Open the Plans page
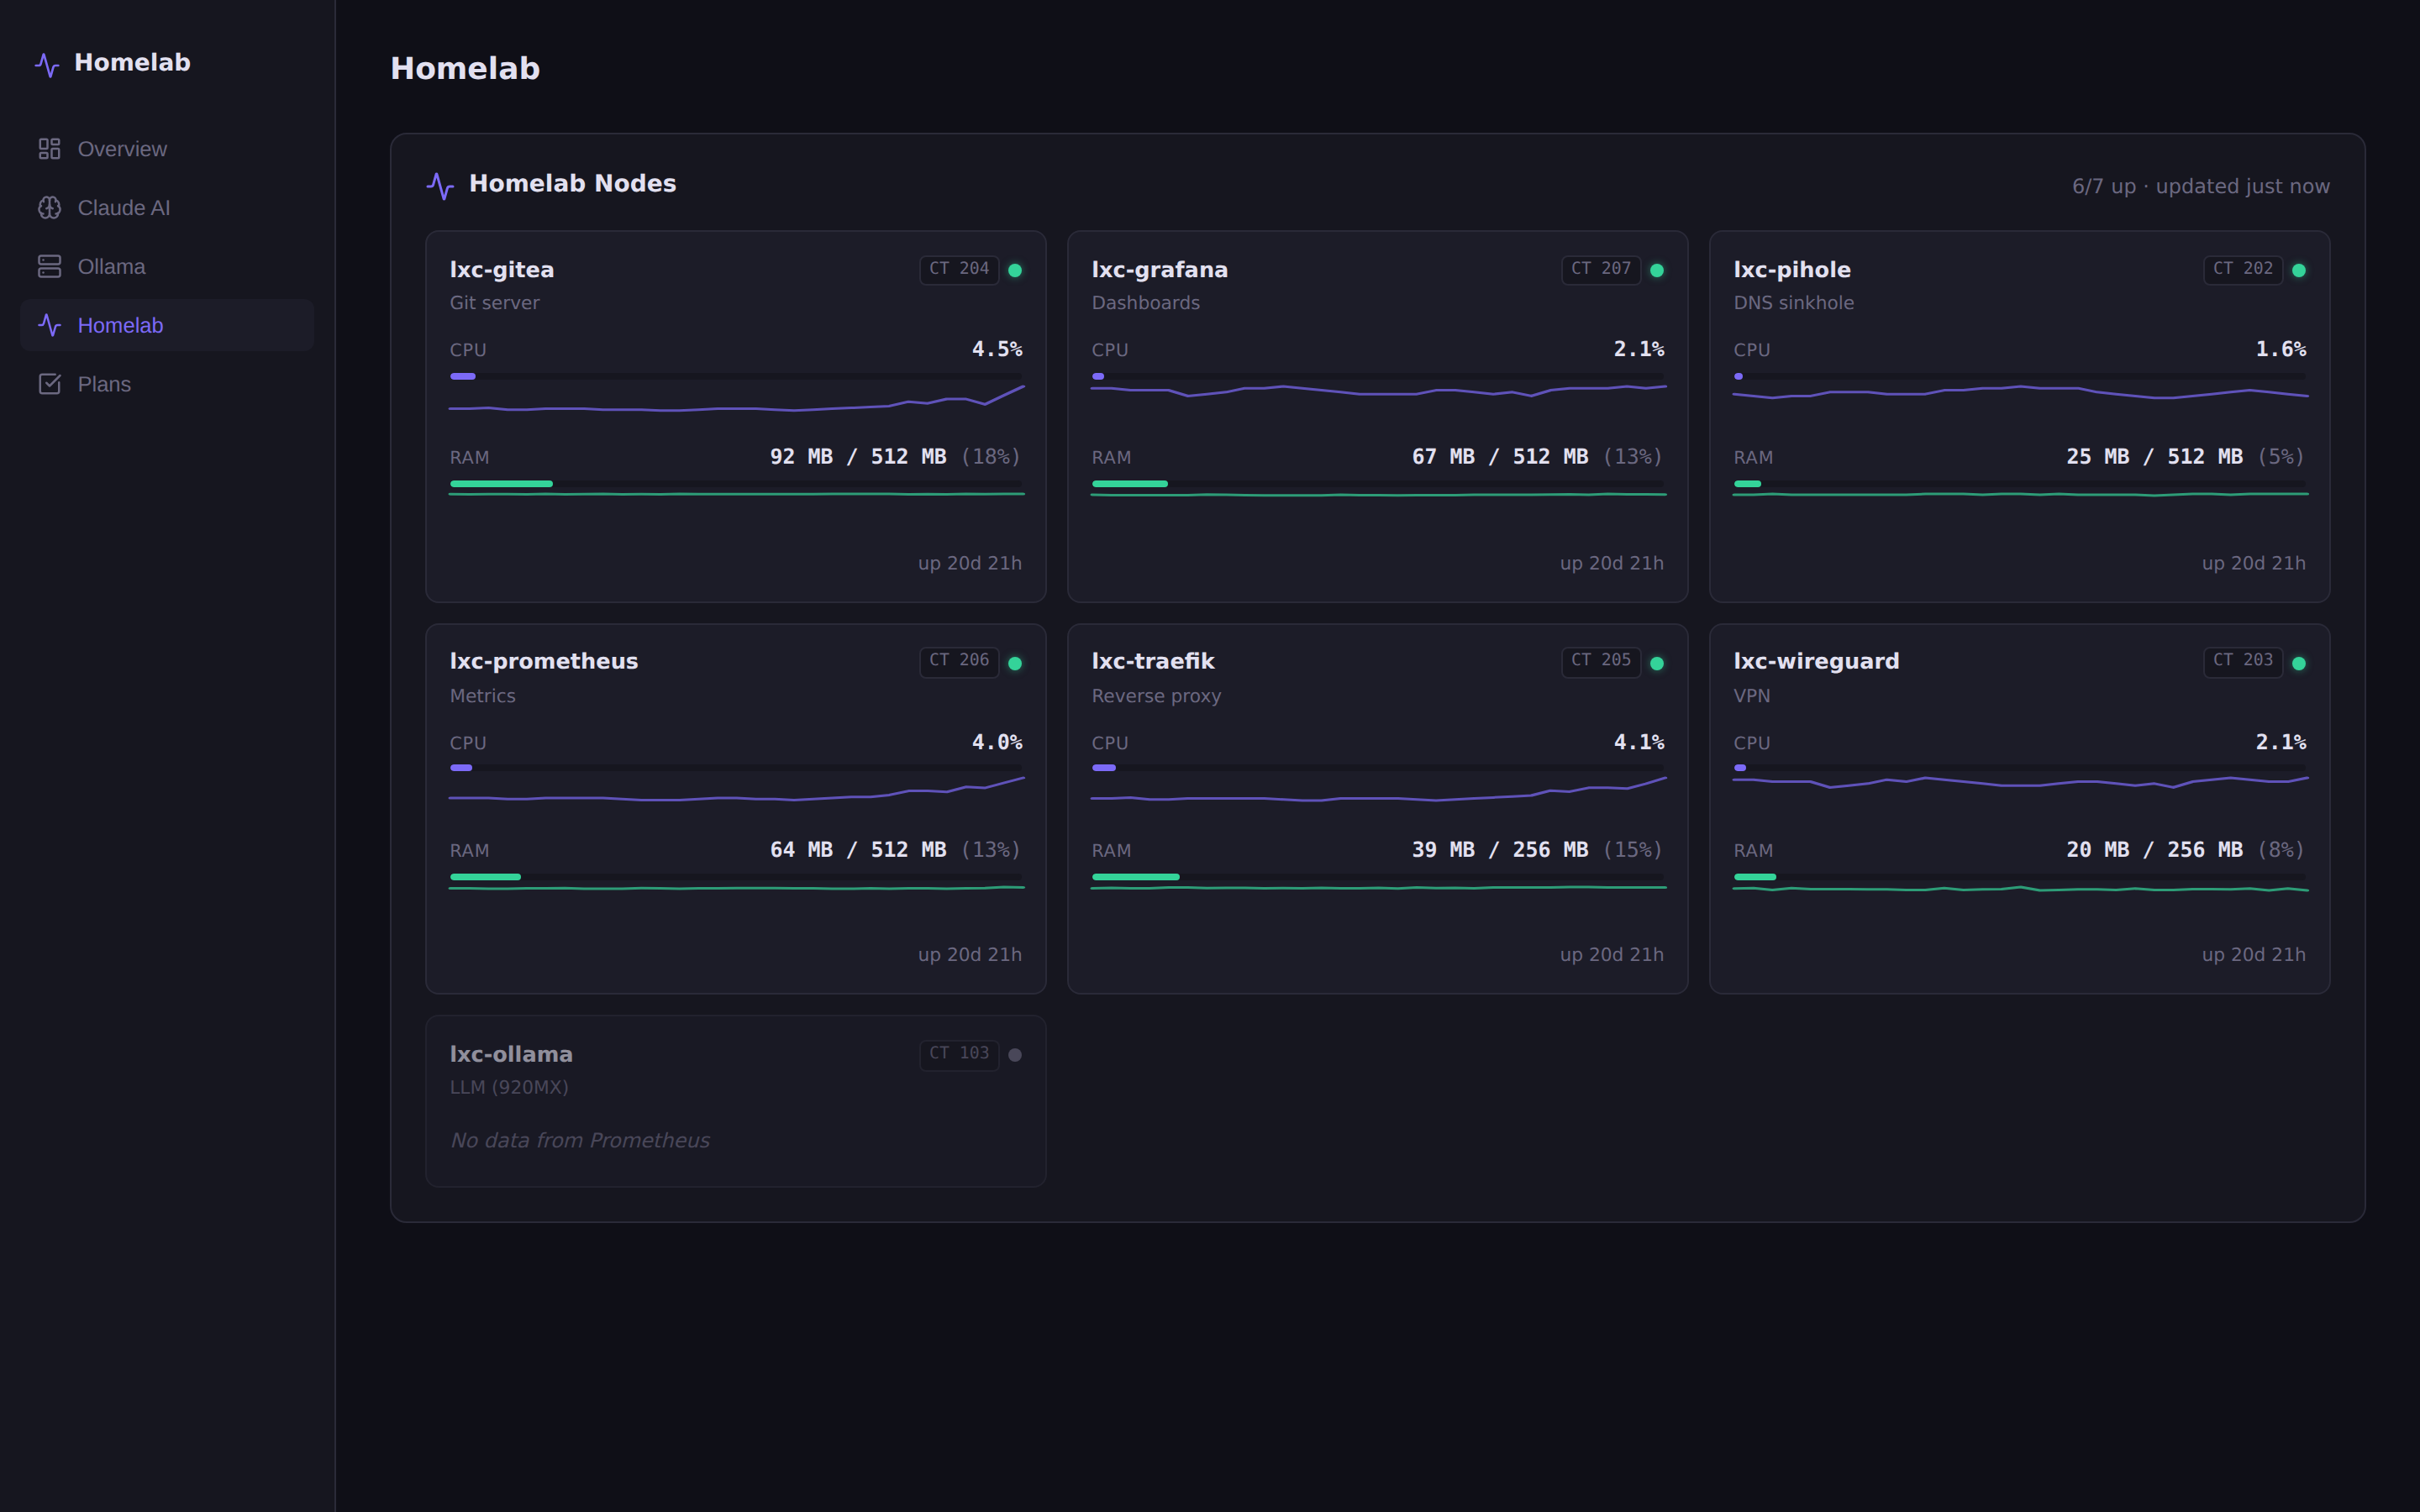This screenshot has height=1512, width=2420. [167, 384]
